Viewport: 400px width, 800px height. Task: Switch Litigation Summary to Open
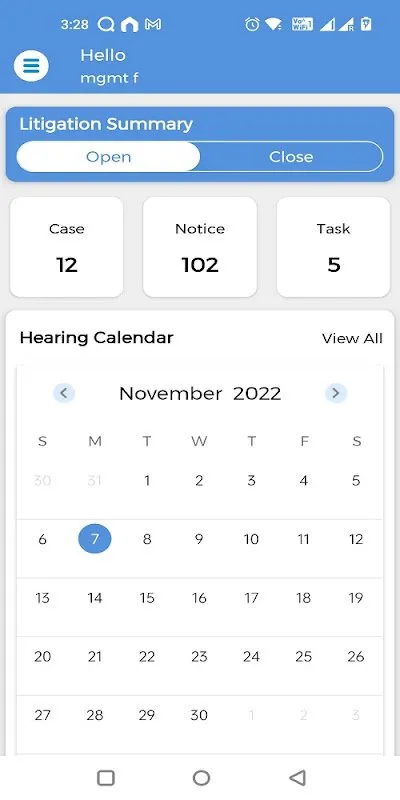(108, 157)
